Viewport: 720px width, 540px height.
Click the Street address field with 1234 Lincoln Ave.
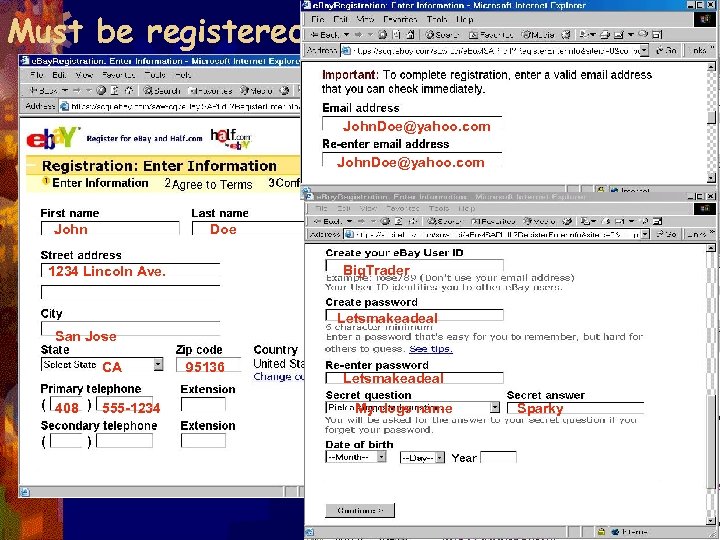[x=130, y=270]
